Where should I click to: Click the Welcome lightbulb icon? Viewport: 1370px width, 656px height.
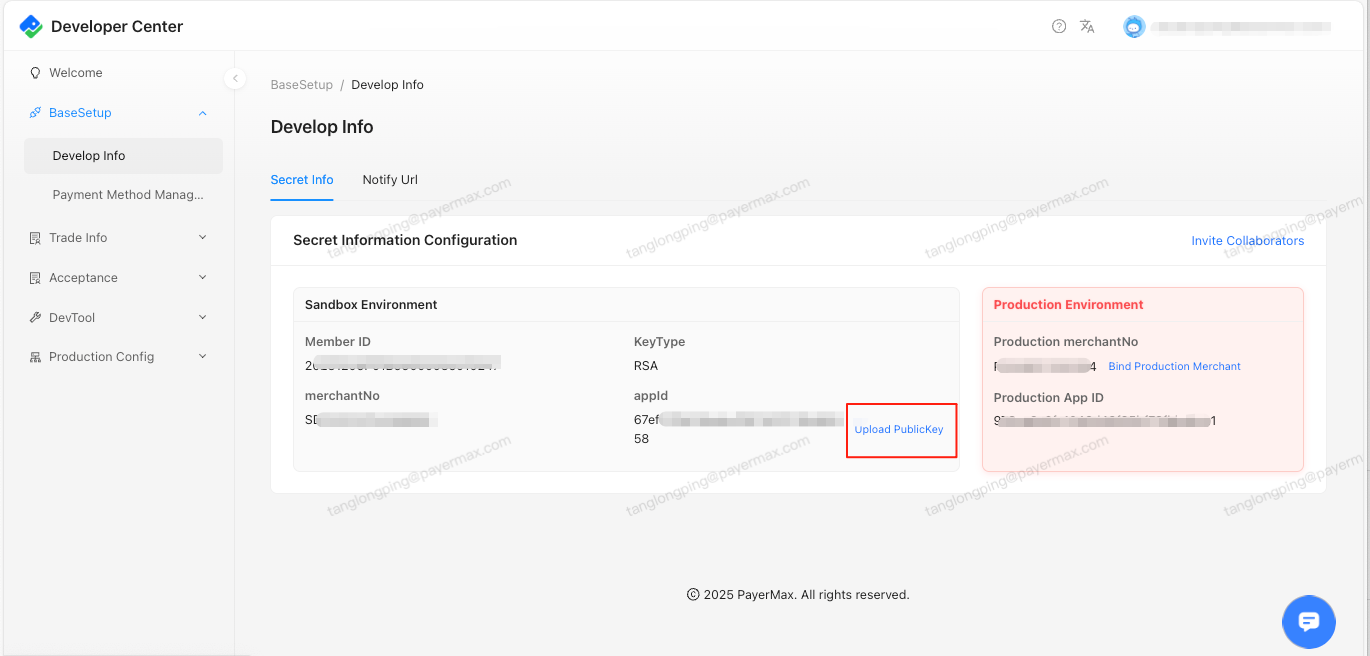pos(36,73)
